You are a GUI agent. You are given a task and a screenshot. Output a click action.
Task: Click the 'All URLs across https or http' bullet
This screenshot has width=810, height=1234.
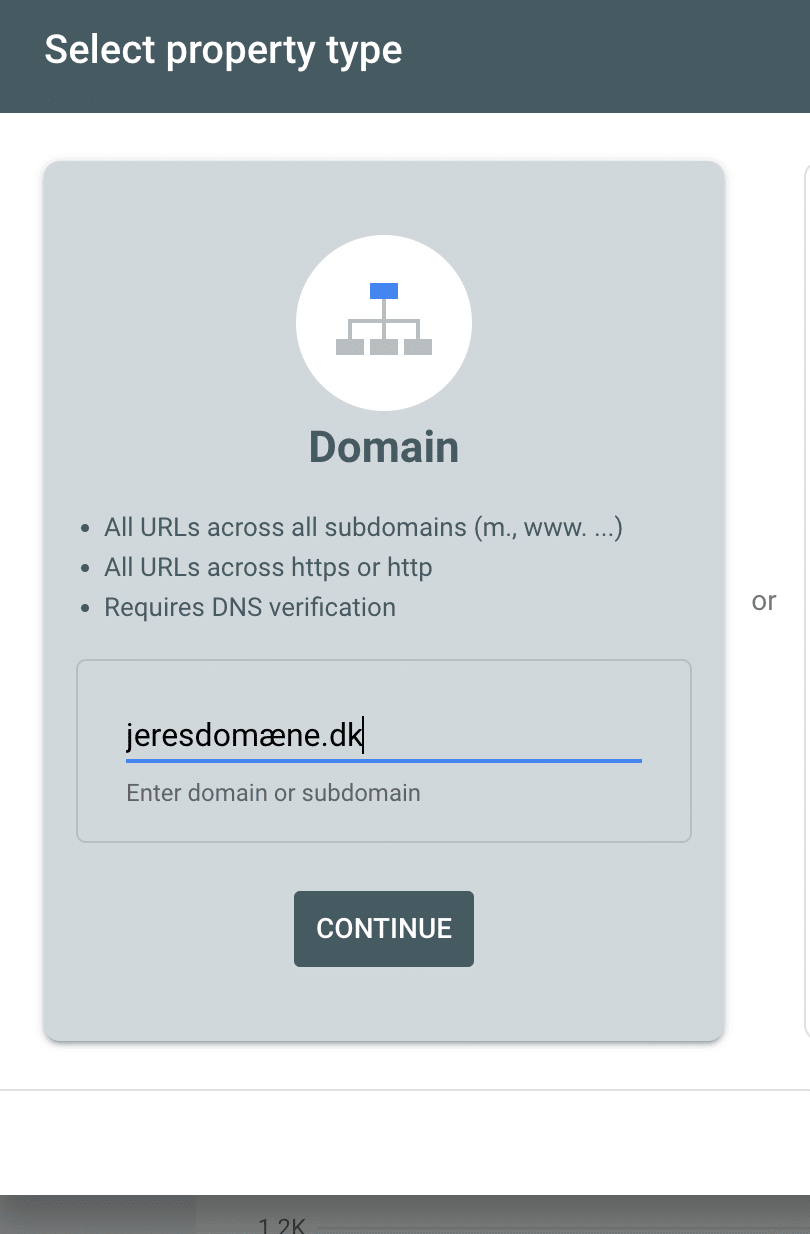tap(268, 568)
